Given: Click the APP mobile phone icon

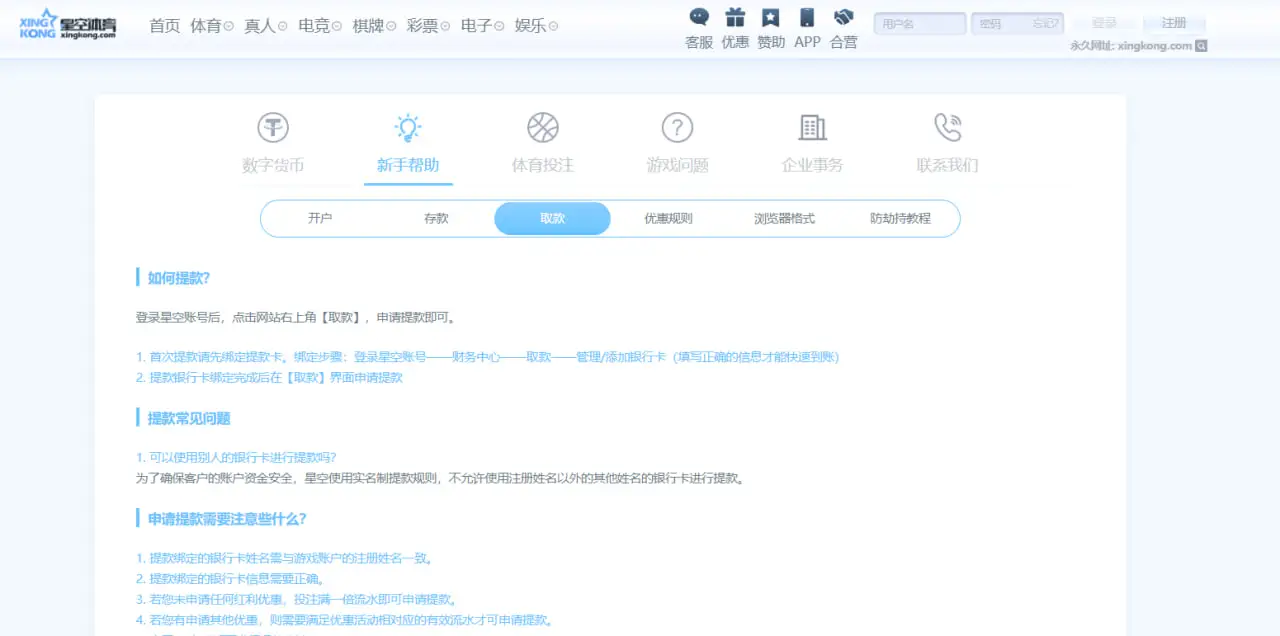Looking at the screenshot, I should [x=807, y=18].
